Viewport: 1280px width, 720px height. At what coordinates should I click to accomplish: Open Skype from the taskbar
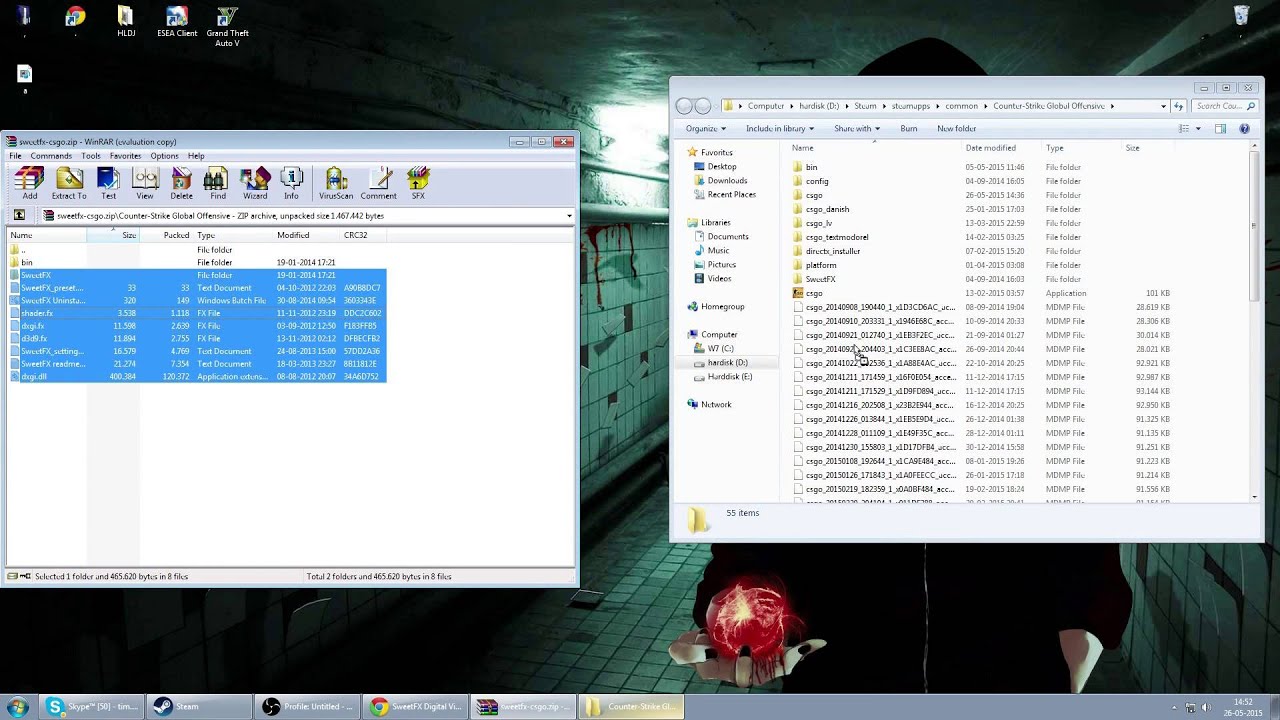pos(91,707)
